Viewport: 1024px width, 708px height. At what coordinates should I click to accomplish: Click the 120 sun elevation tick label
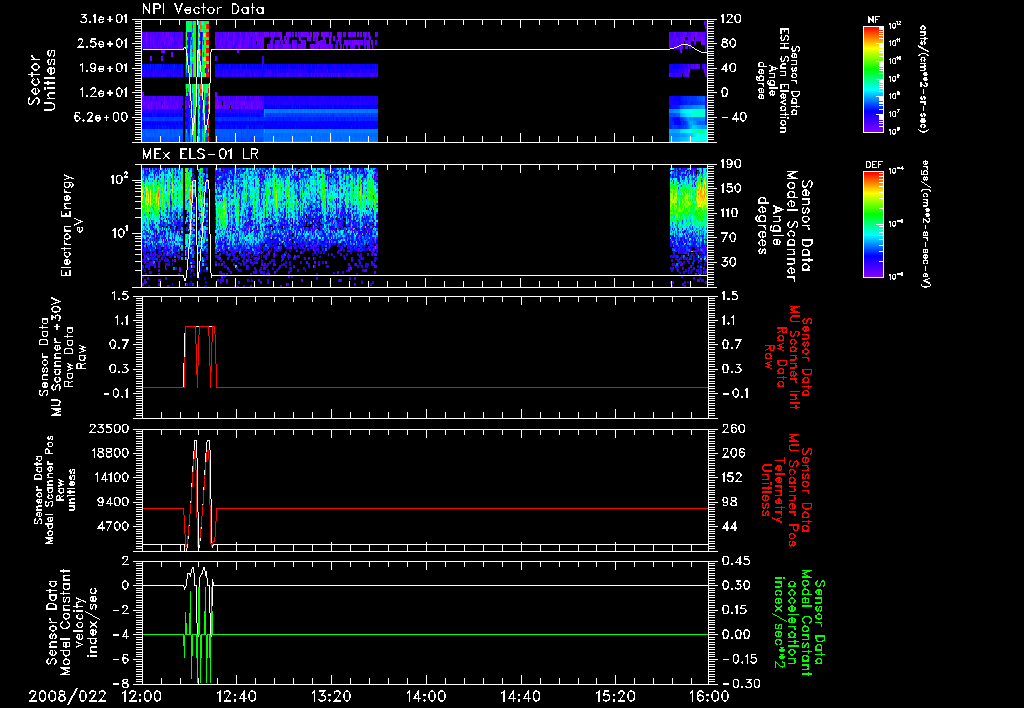coord(731,19)
